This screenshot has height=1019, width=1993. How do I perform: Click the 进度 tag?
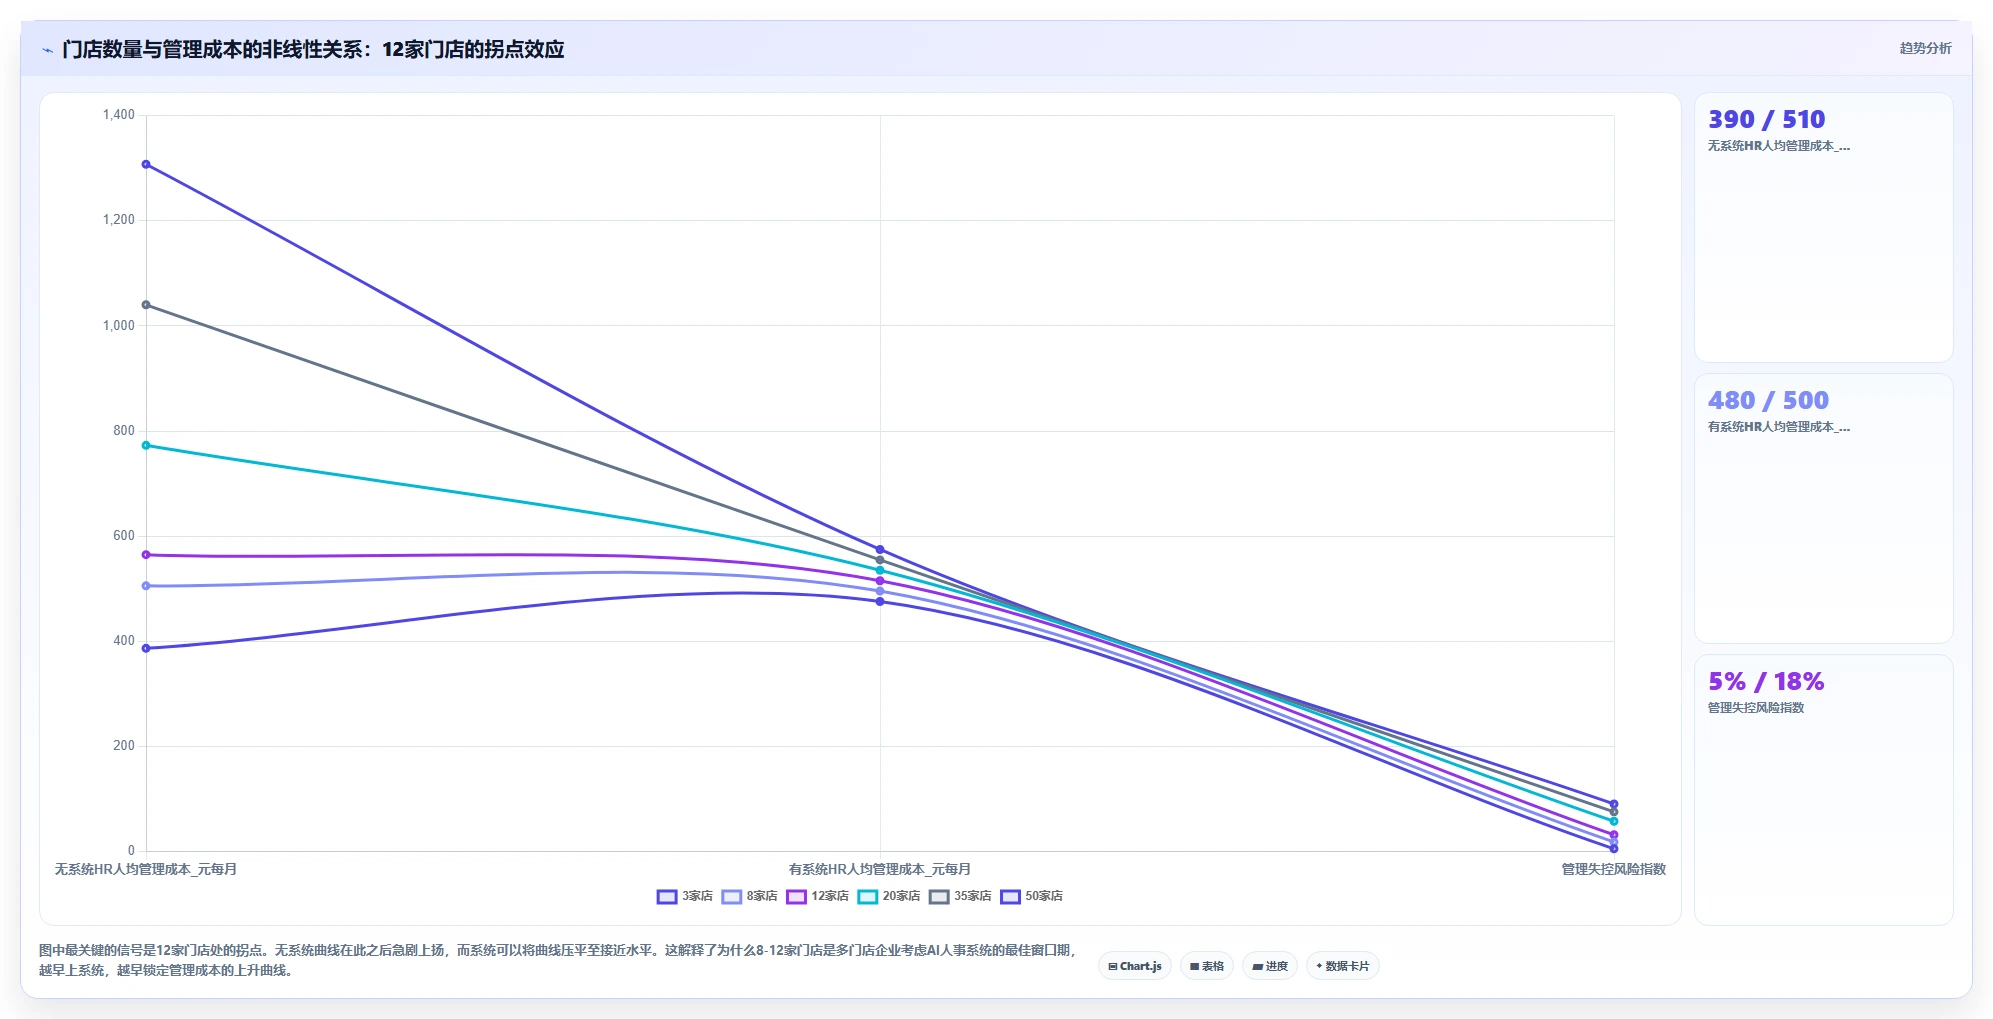(1270, 966)
